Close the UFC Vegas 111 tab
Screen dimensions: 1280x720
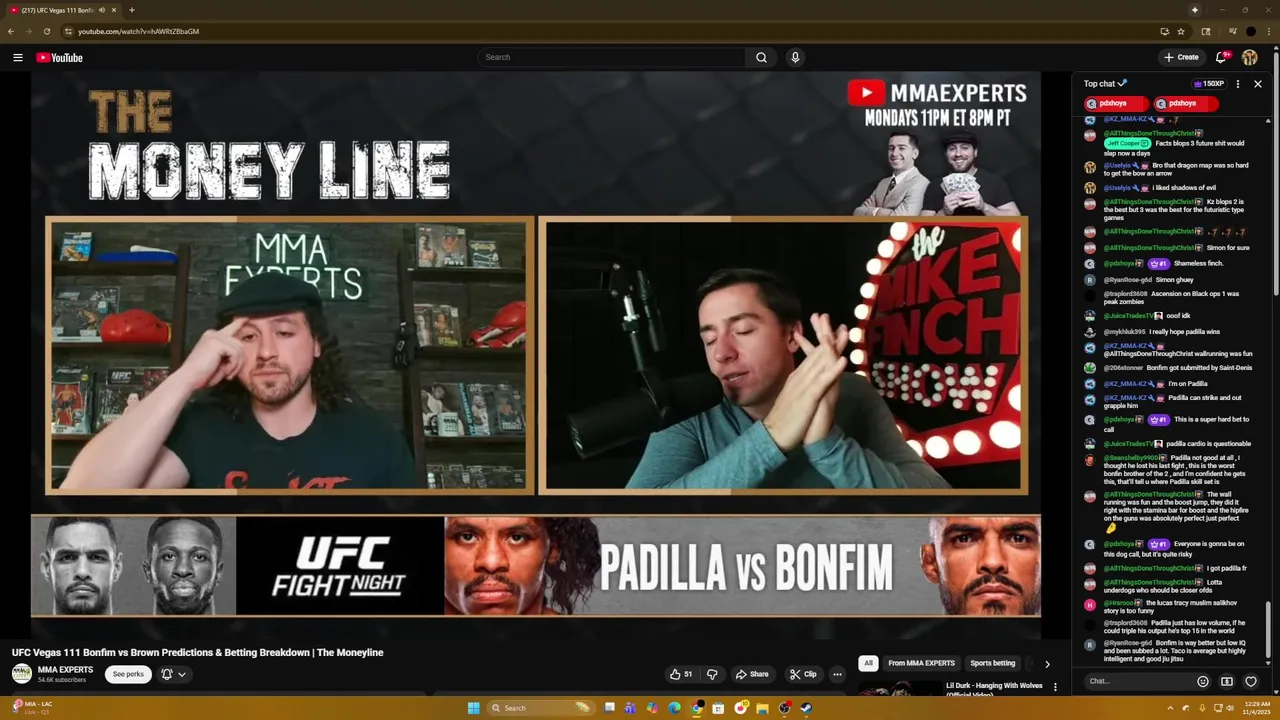click(114, 10)
